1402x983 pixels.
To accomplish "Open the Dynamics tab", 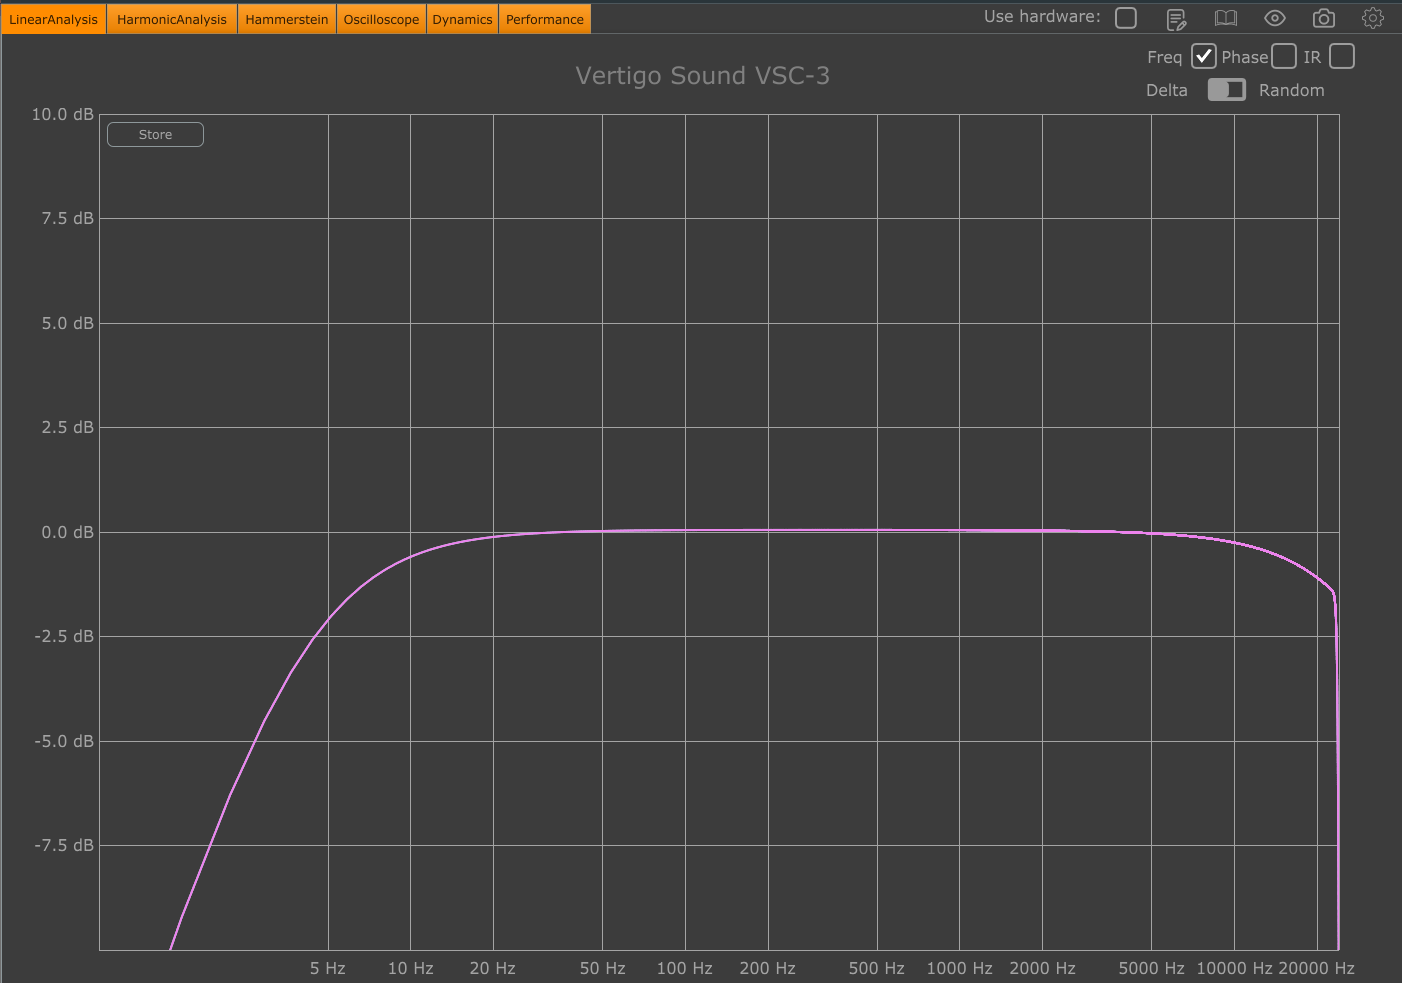I will click(462, 19).
